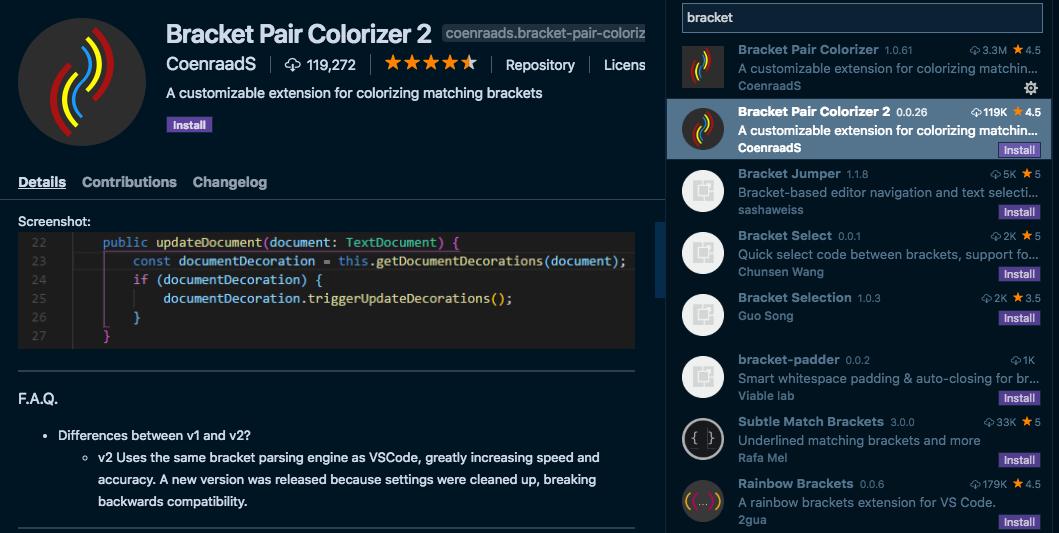
Task: Install the Subtle Match Brackets extension
Action: tap(1019, 460)
